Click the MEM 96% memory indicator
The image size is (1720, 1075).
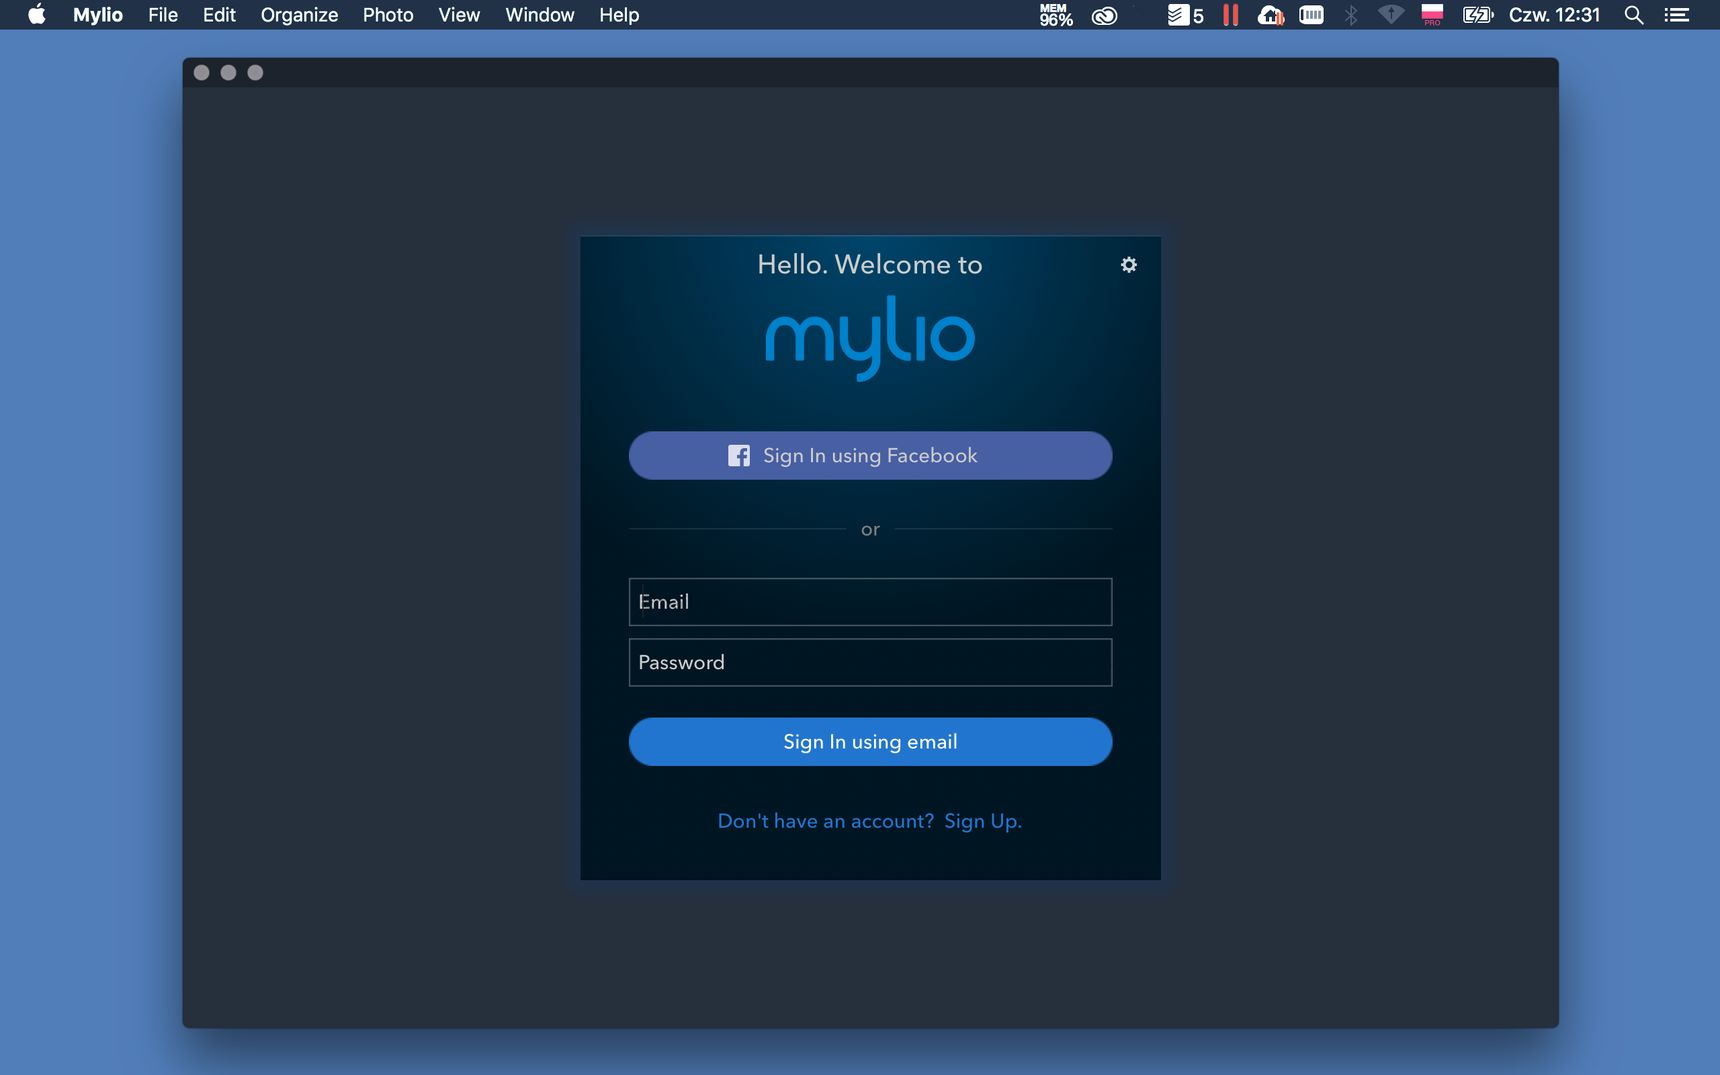tap(1056, 15)
